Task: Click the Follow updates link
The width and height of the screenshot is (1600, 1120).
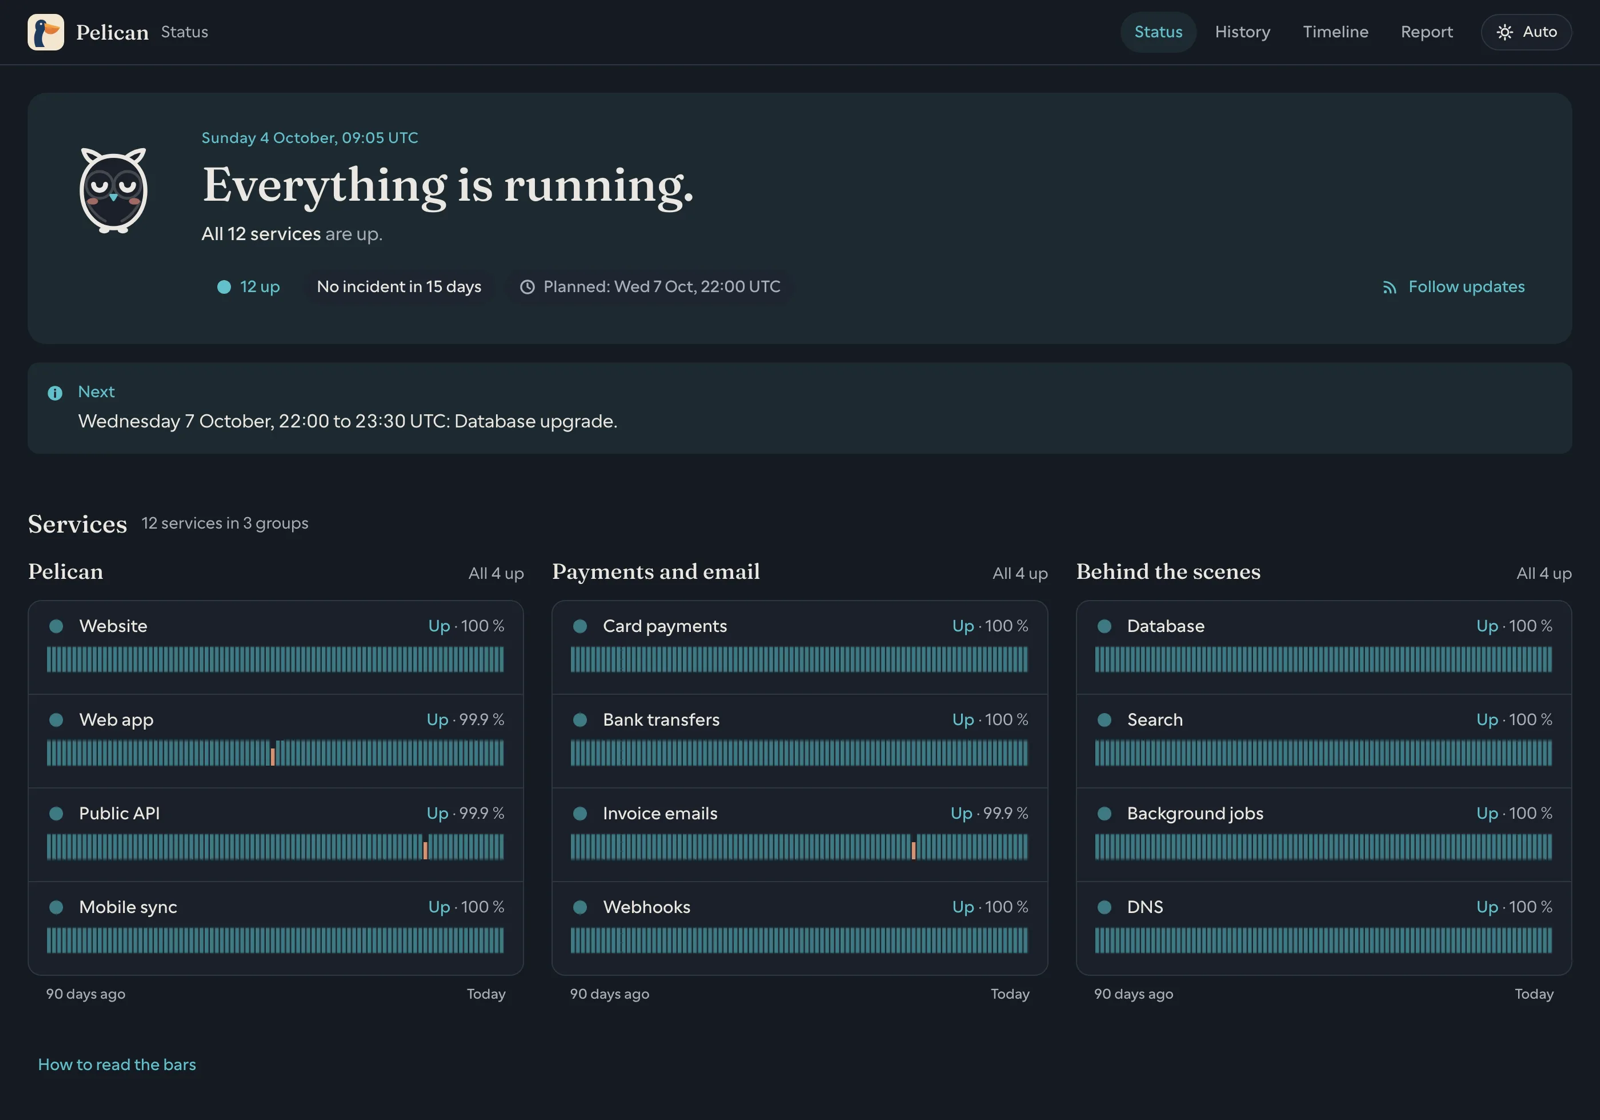Action: [1453, 287]
